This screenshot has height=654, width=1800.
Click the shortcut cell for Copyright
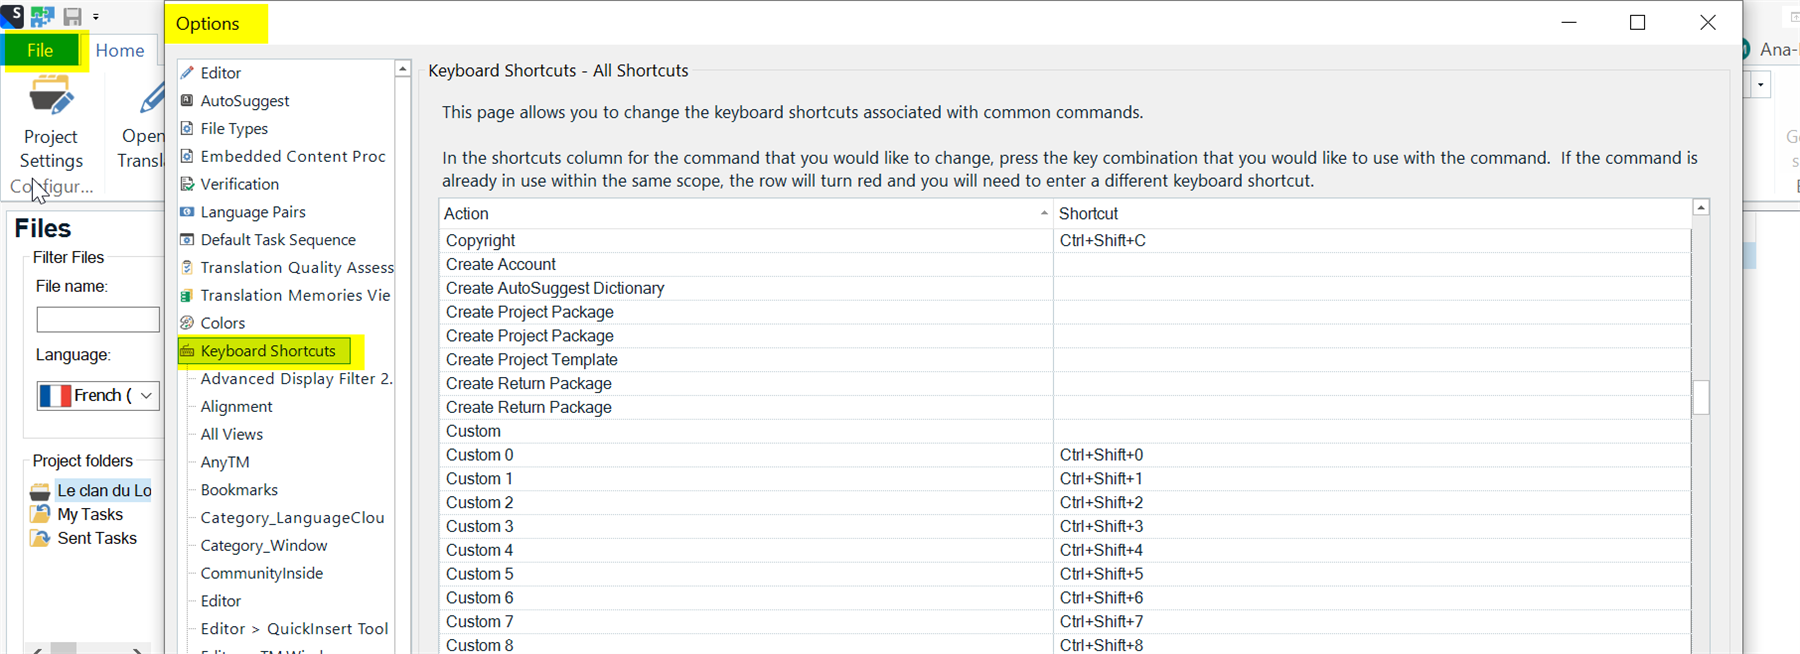pos(1372,241)
